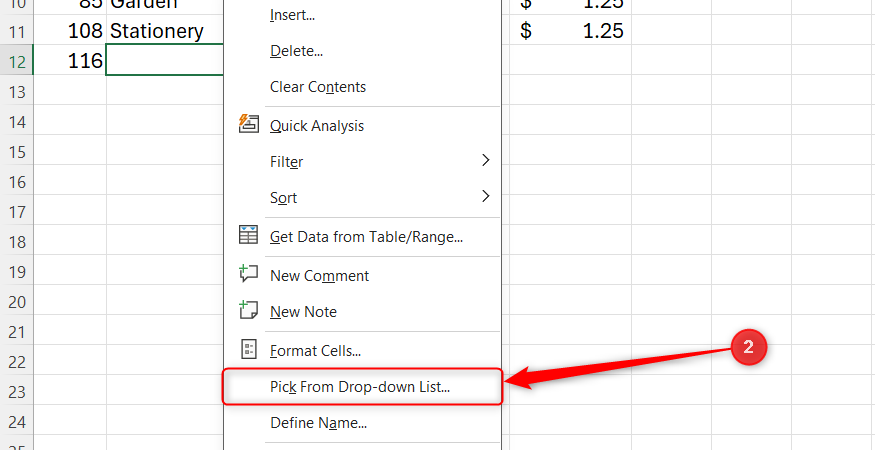Viewport: 875px width, 450px height.
Task: Select row 17 header
Action: coord(17,211)
